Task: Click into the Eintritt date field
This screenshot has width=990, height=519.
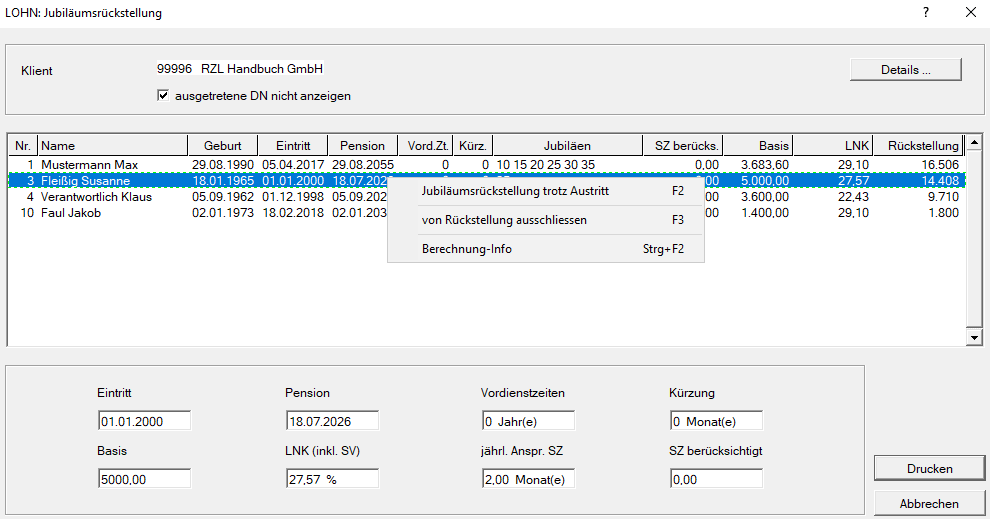Action: pos(144,421)
